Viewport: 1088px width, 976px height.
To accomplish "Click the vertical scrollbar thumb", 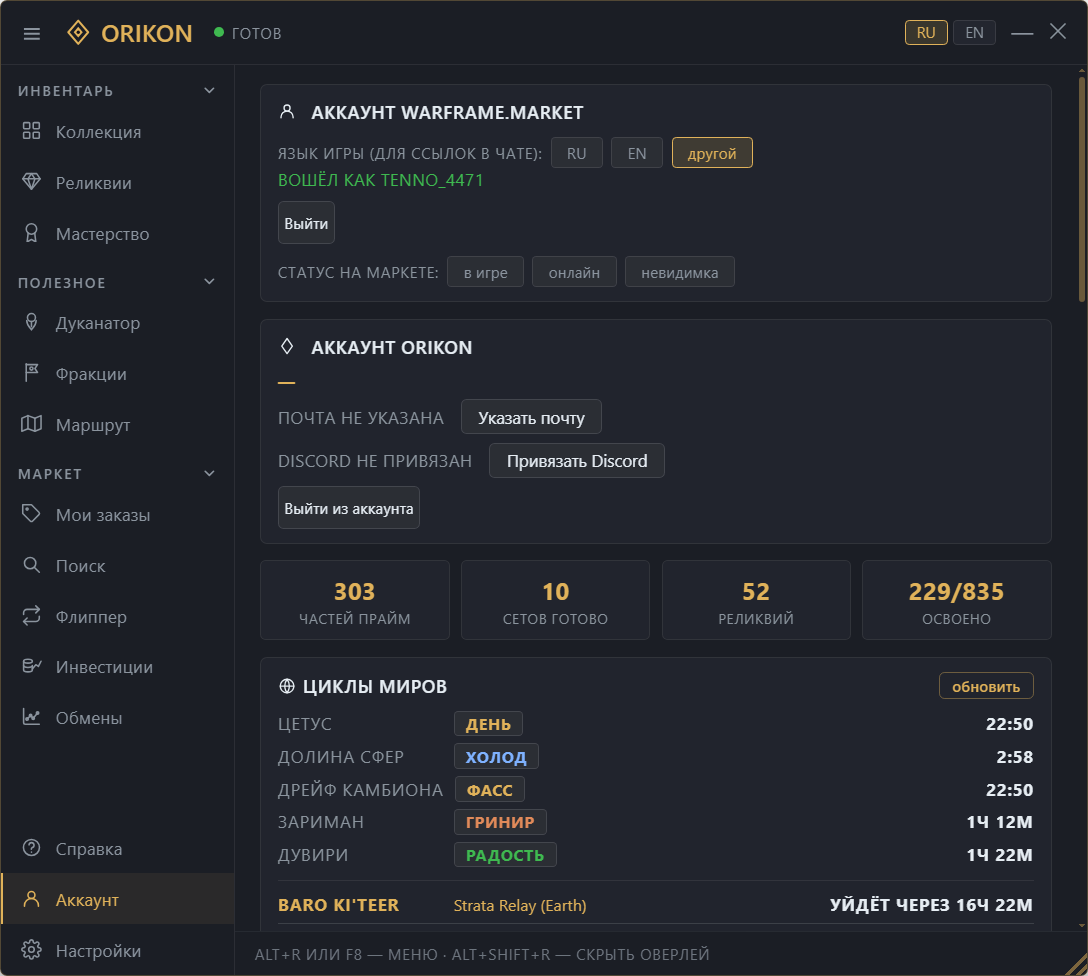I will point(1082,187).
